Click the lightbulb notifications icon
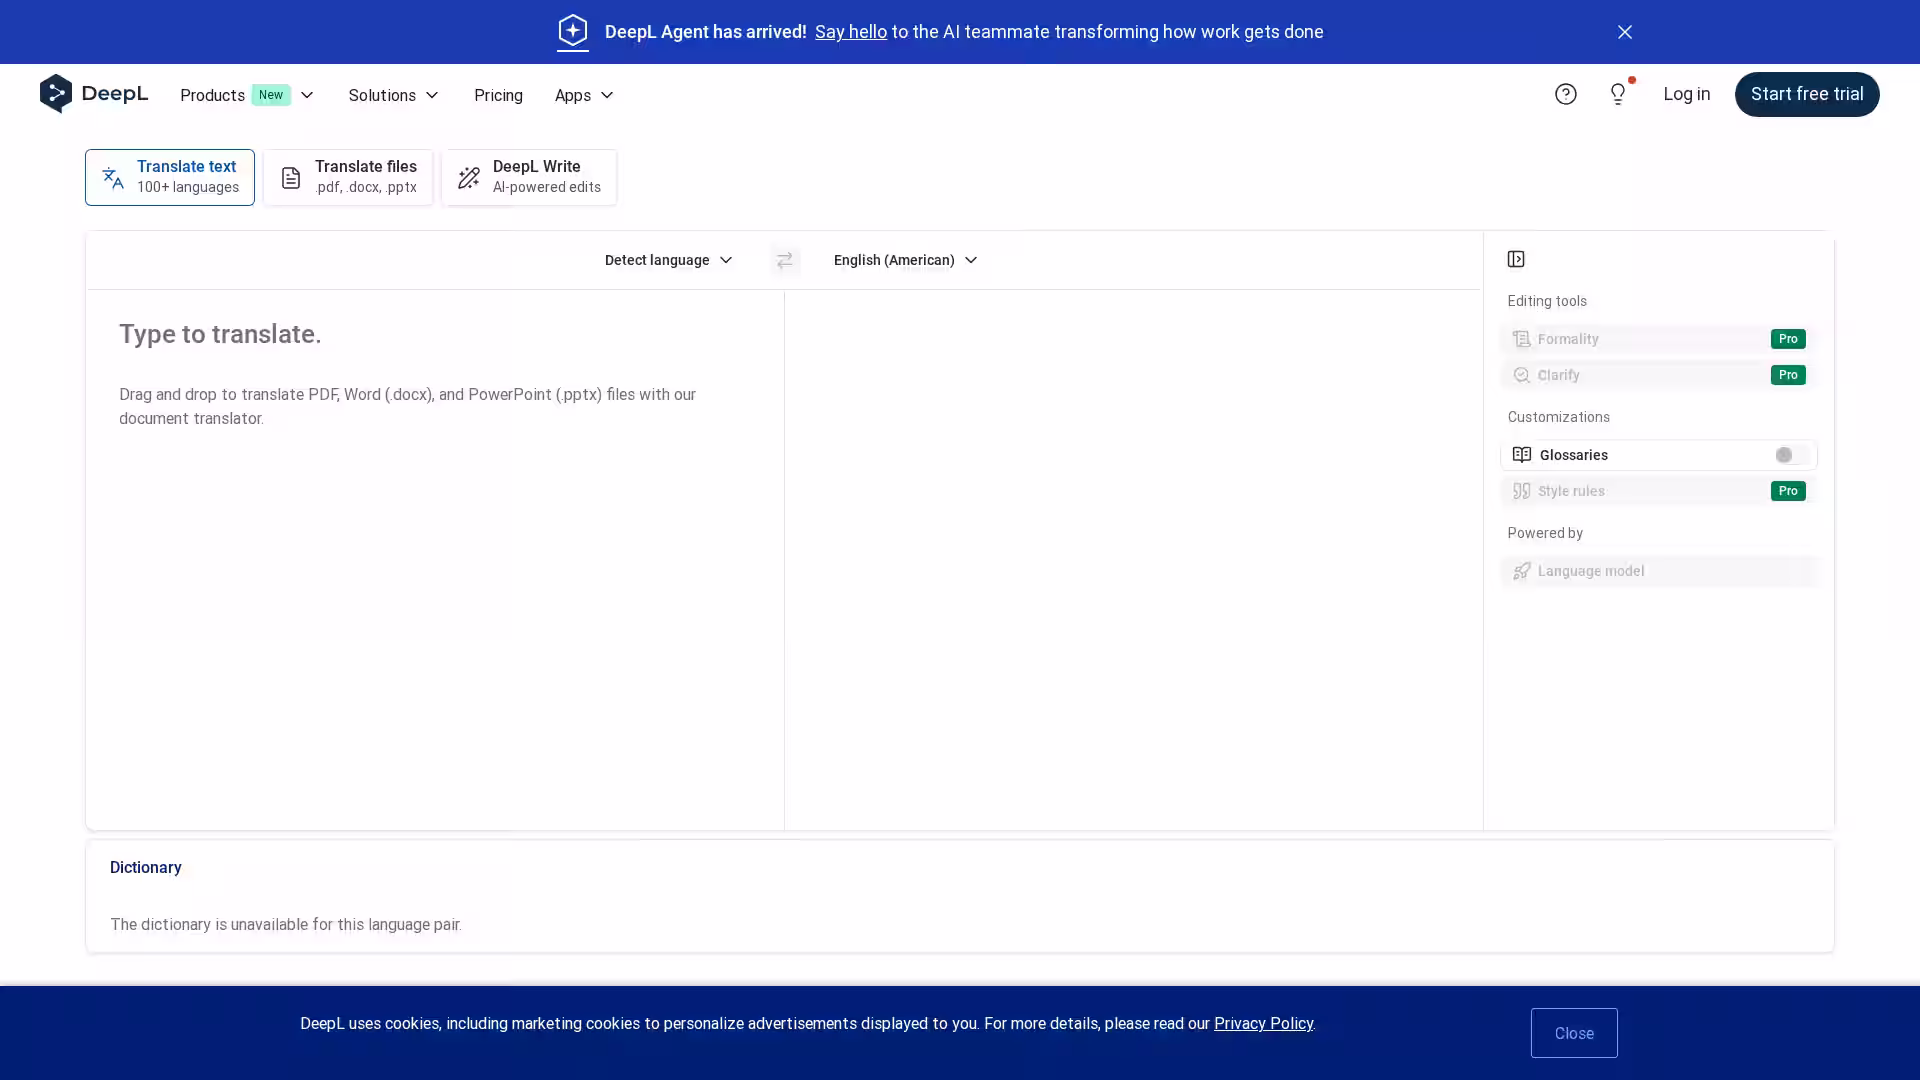This screenshot has height=1080, width=1920. point(1617,94)
